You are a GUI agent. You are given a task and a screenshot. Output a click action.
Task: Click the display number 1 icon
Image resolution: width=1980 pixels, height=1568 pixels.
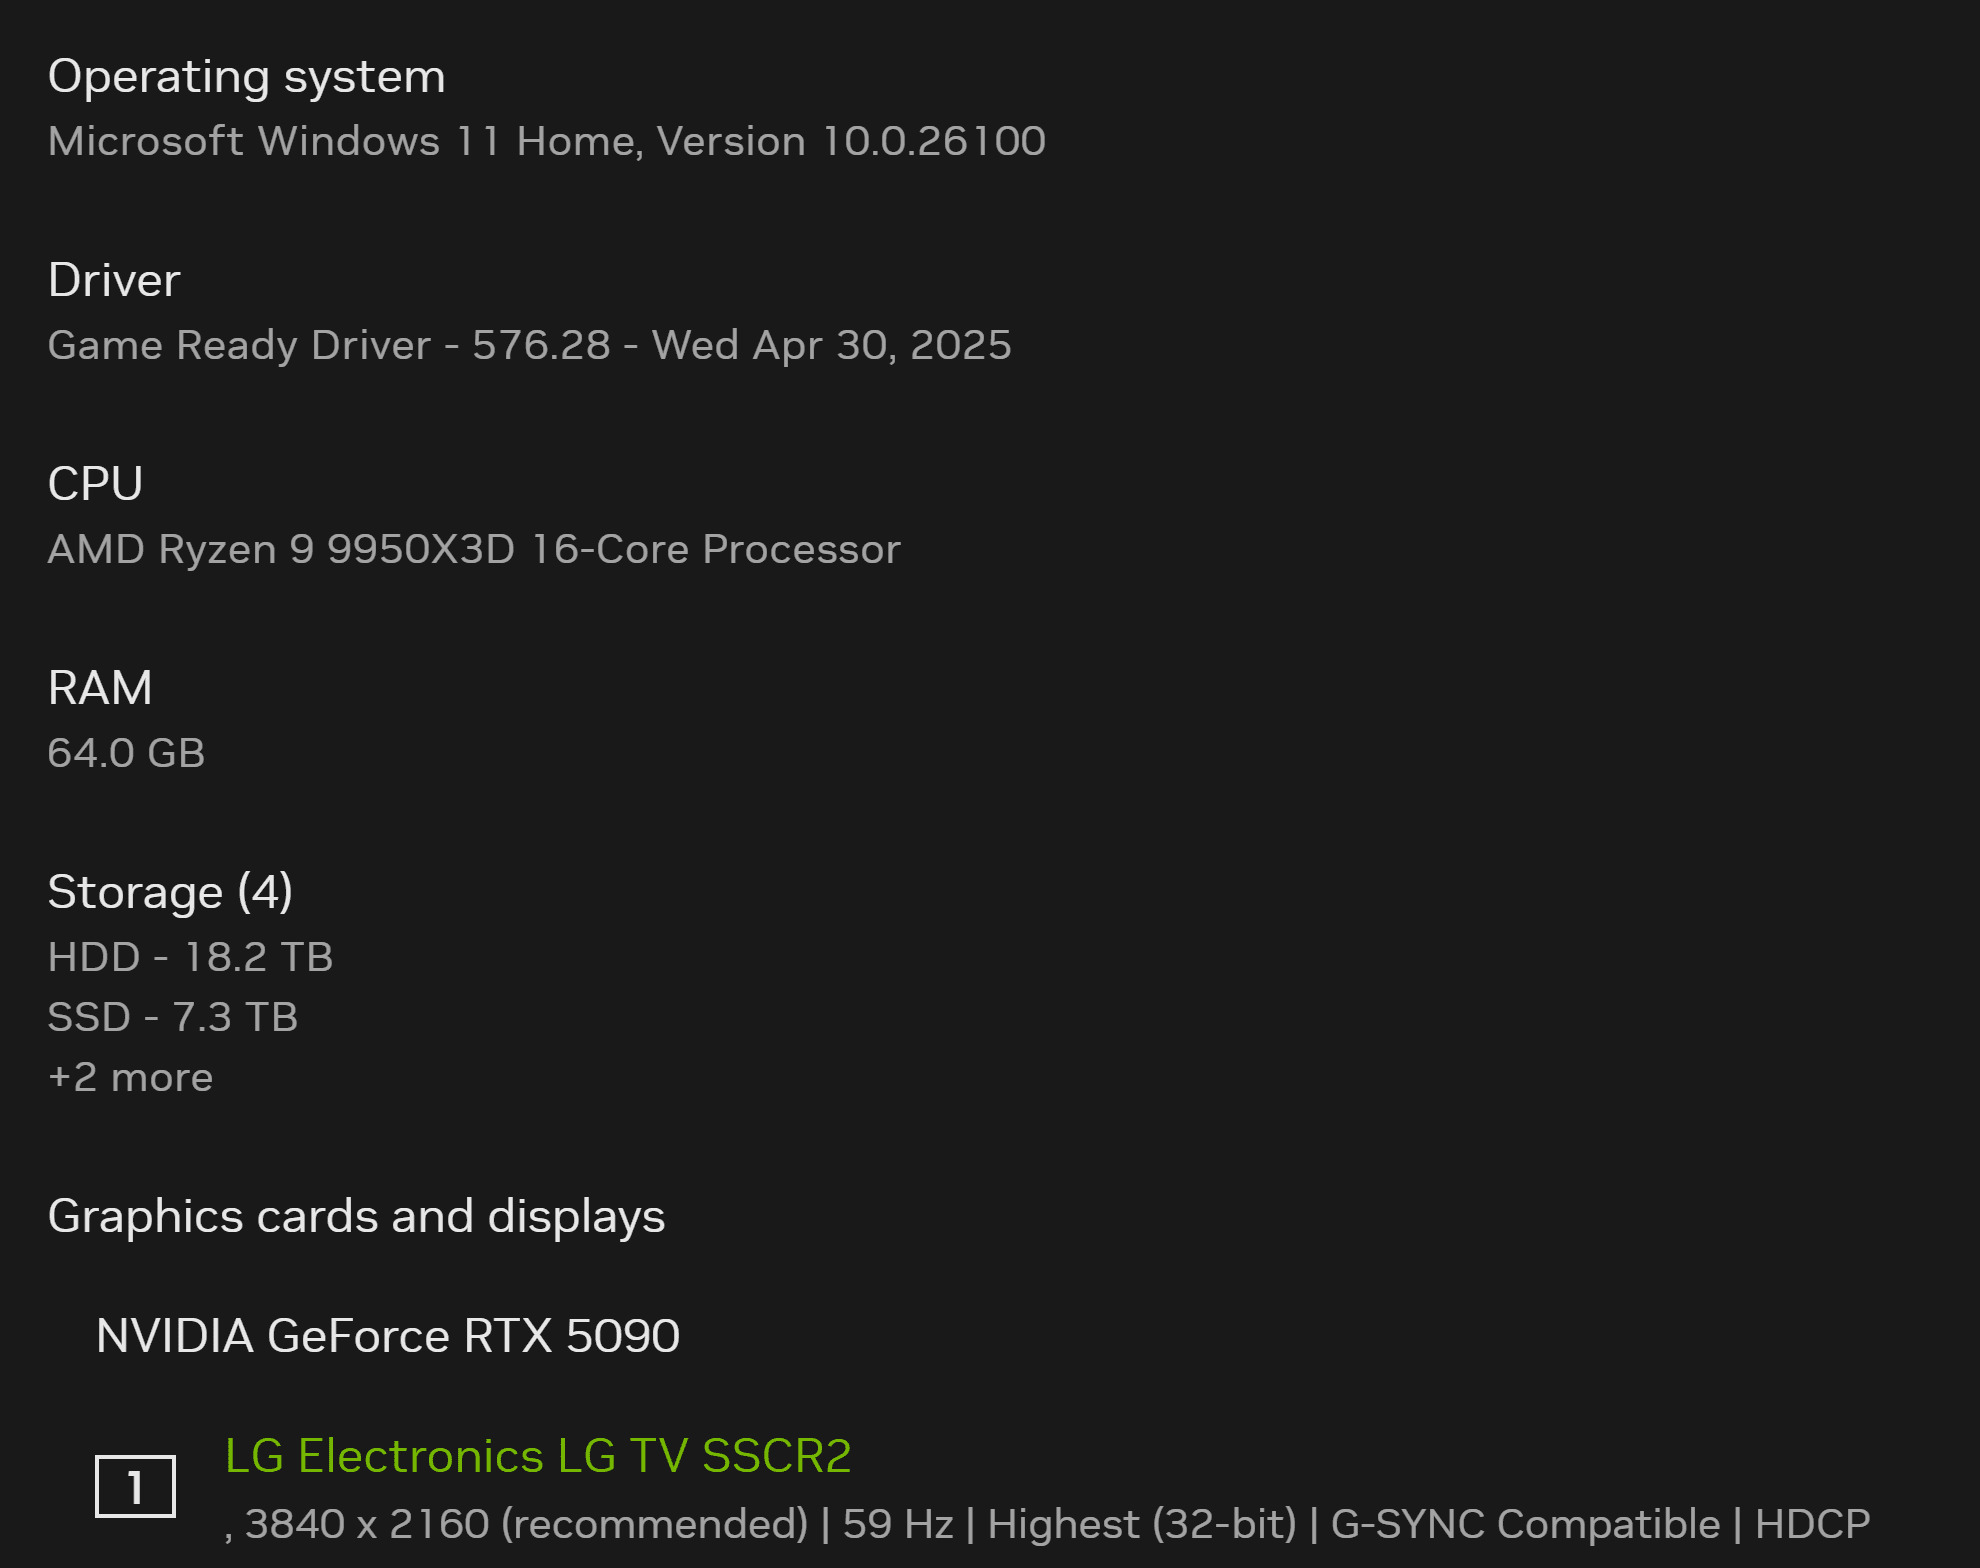coord(135,1486)
